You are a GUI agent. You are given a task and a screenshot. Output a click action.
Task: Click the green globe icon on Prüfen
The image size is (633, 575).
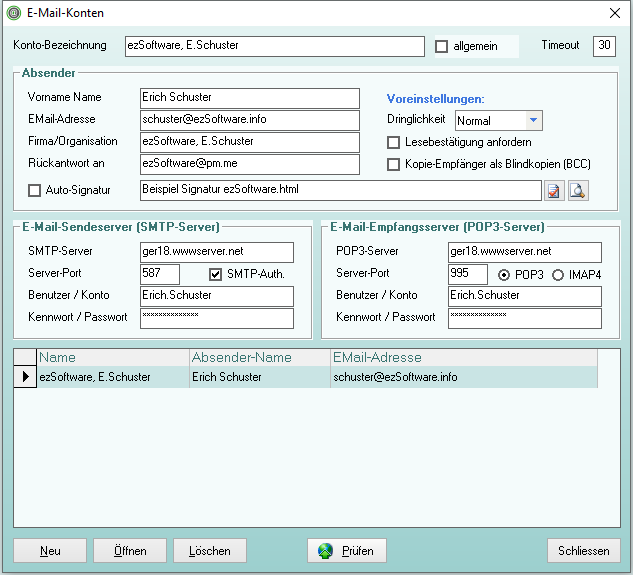tap(326, 551)
